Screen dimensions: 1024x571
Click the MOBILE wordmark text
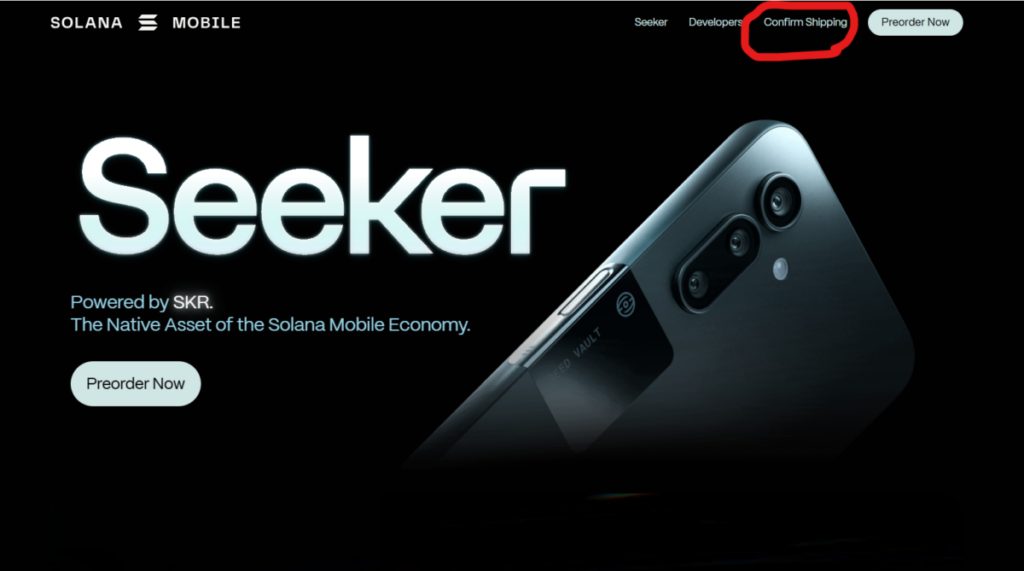tap(206, 23)
